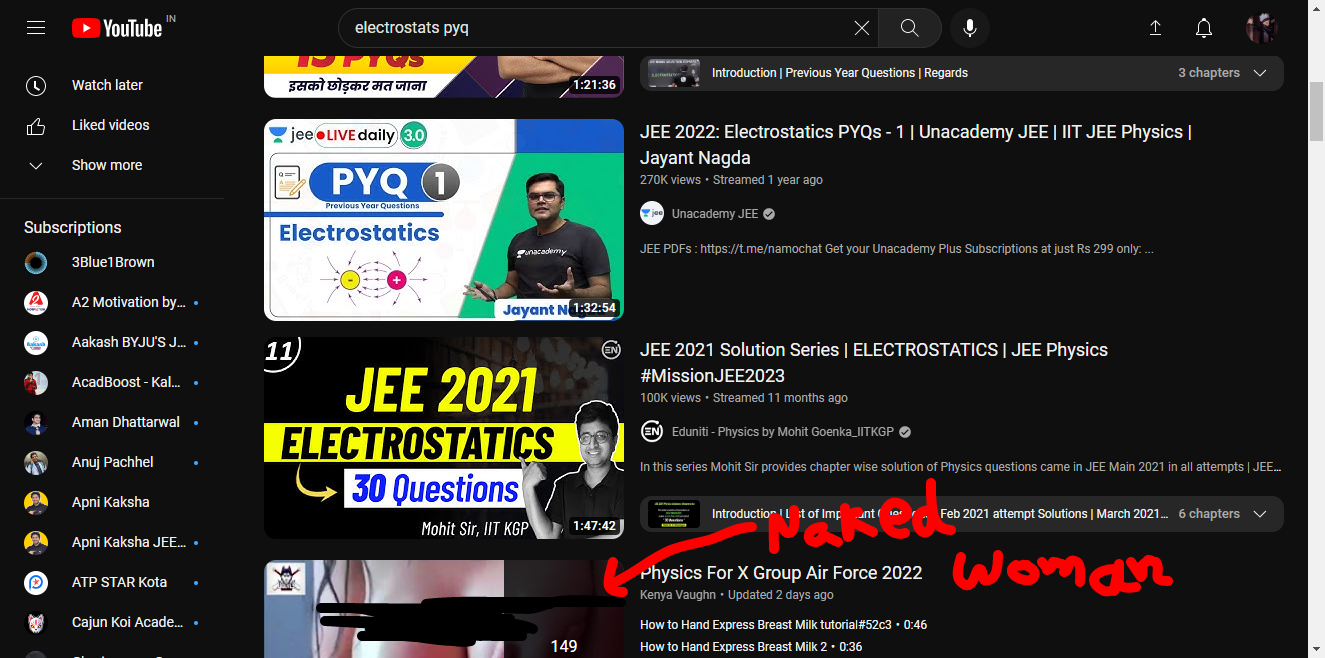This screenshot has width=1325, height=658.
Task: Open Liked videos
Action: coord(112,125)
